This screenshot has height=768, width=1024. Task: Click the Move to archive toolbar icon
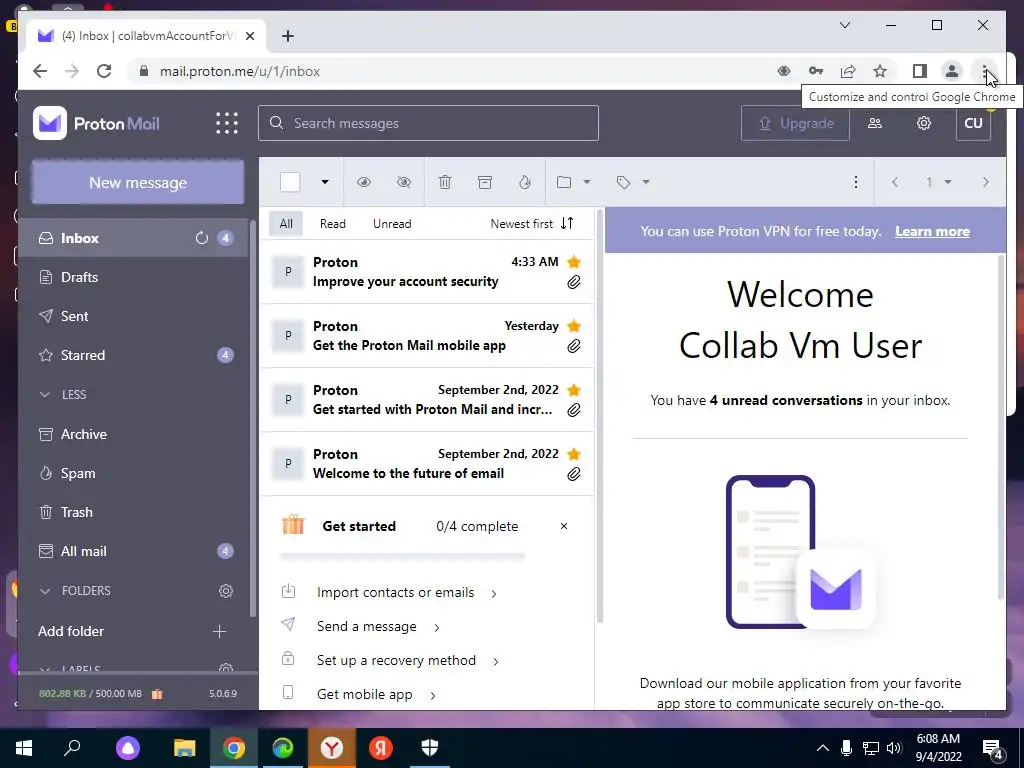(x=485, y=182)
